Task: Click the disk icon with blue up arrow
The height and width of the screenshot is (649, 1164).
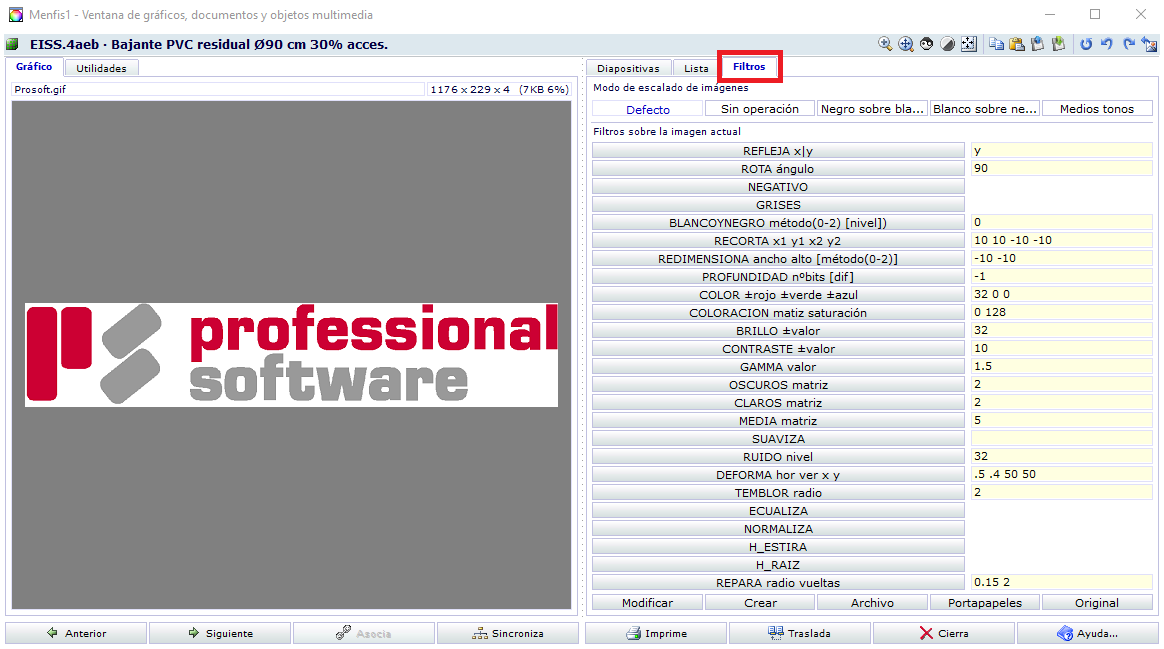Action: tap(1038, 45)
